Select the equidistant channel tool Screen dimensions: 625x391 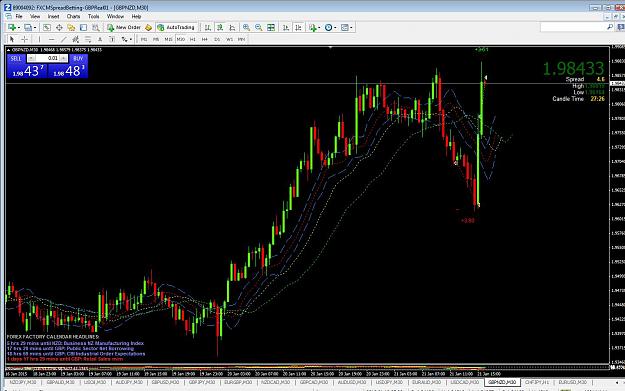click(76, 39)
